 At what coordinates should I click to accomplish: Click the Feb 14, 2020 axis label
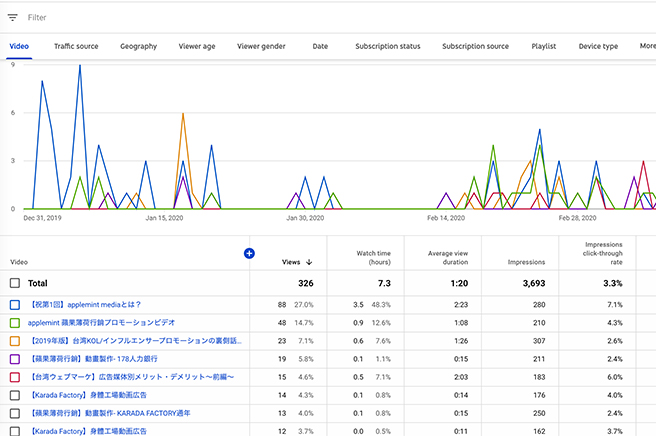[x=446, y=218]
